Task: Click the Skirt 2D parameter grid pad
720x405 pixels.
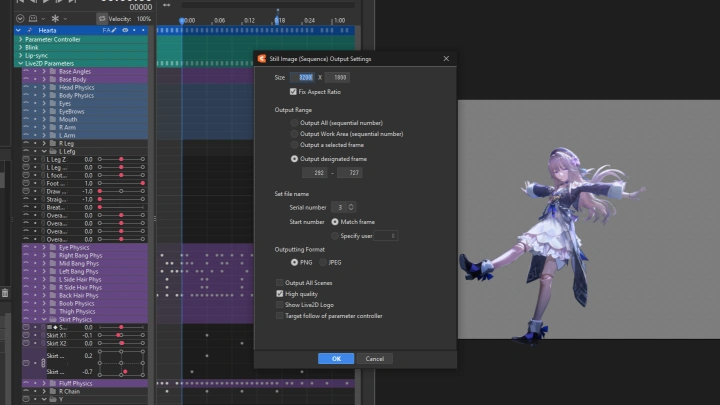Action: (x=121, y=363)
